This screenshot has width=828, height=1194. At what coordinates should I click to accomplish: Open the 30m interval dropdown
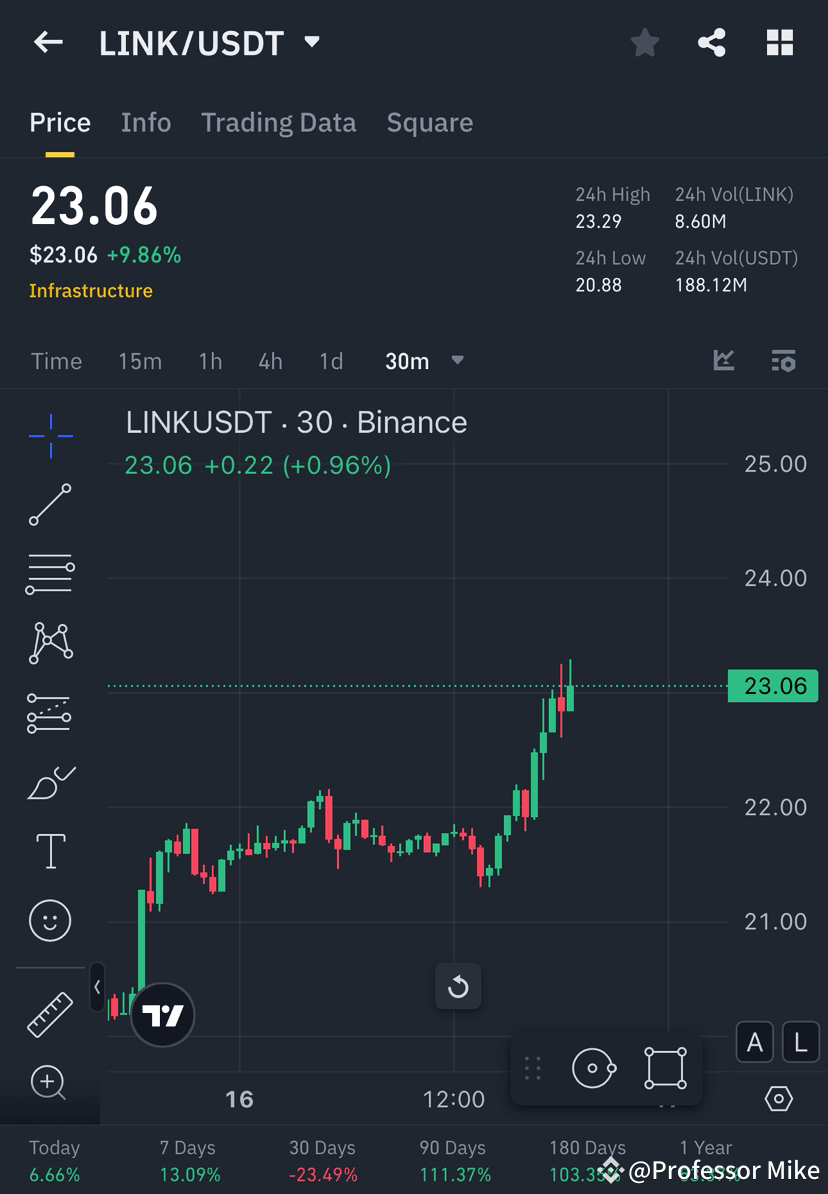[x=425, y=361]
